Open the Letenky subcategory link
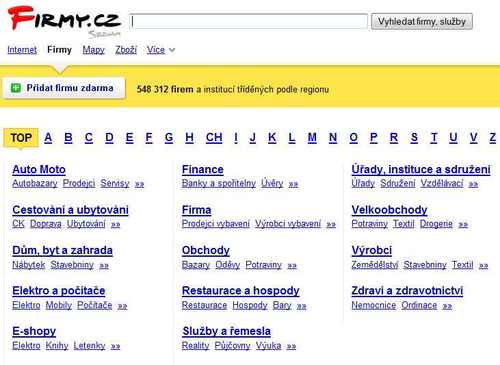The width and height of the screenshot is (500, 365). pyautogui.click(x=89, y=346)
